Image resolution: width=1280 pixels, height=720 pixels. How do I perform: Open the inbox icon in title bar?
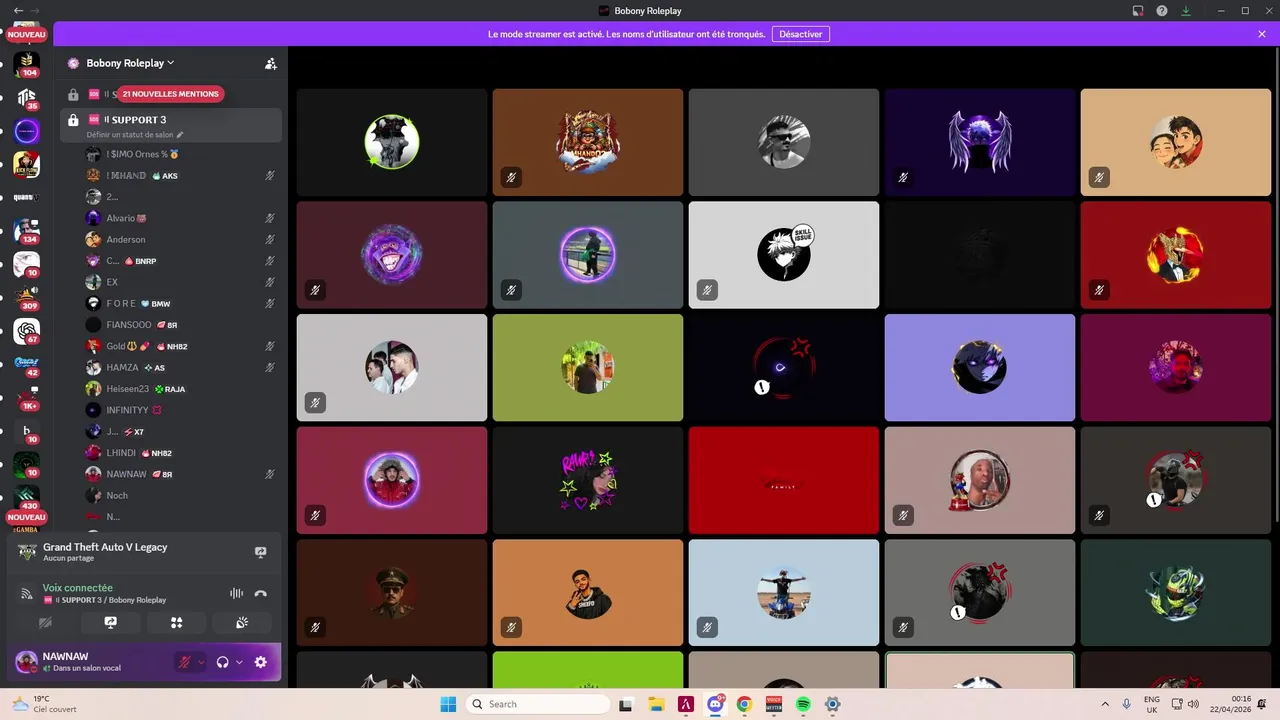click(x=1138, y=11)
